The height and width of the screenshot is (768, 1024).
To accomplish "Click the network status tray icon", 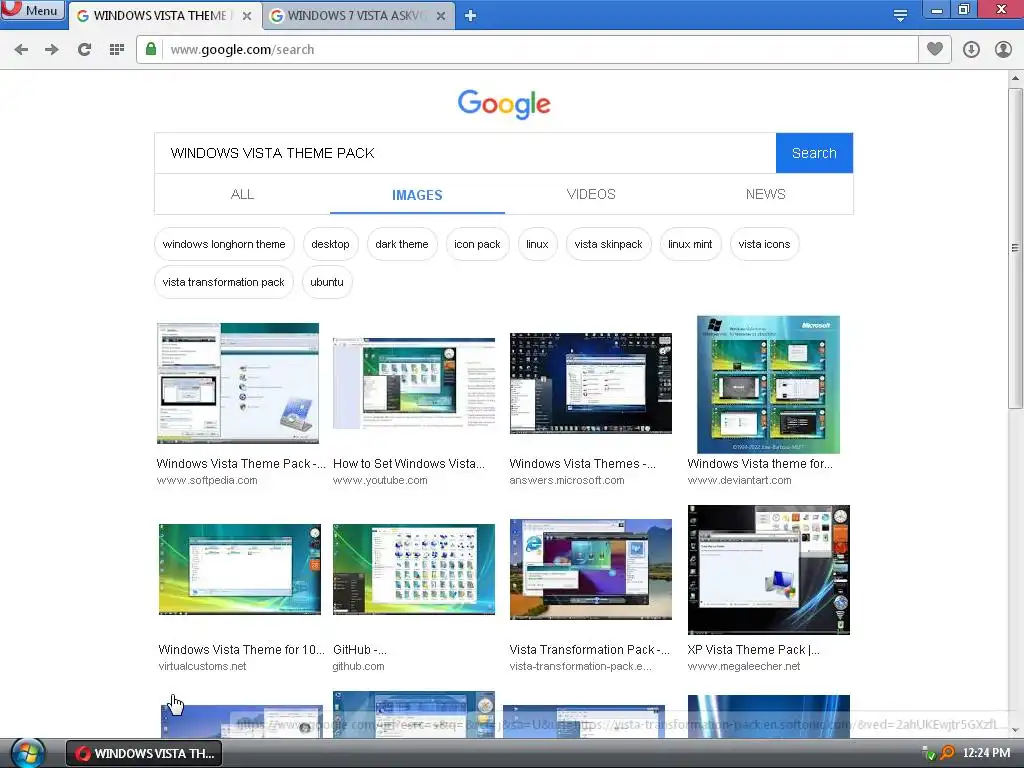I will click(929, 754).
